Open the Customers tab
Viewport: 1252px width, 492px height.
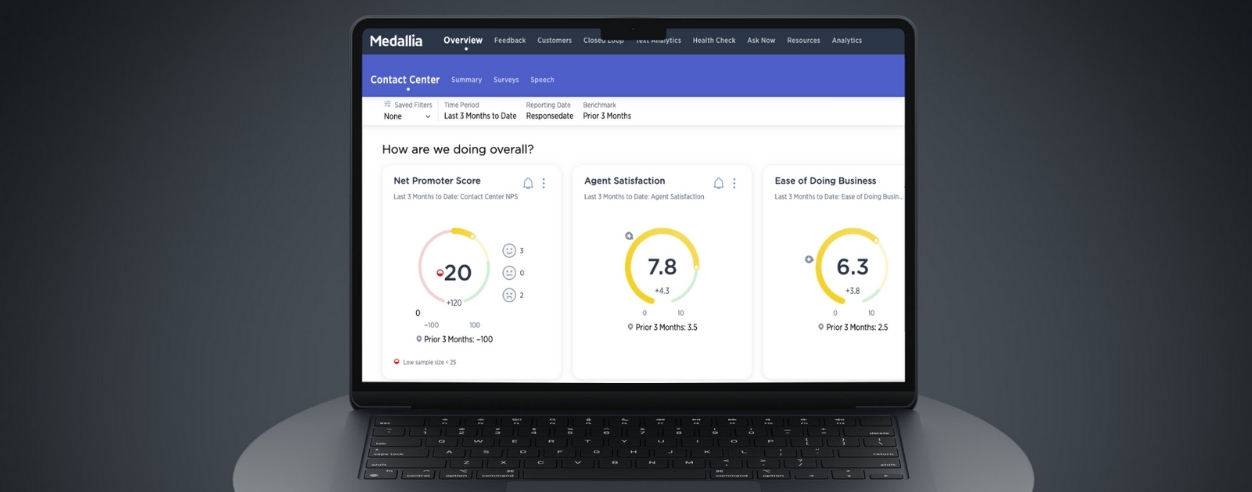[554, 41]
